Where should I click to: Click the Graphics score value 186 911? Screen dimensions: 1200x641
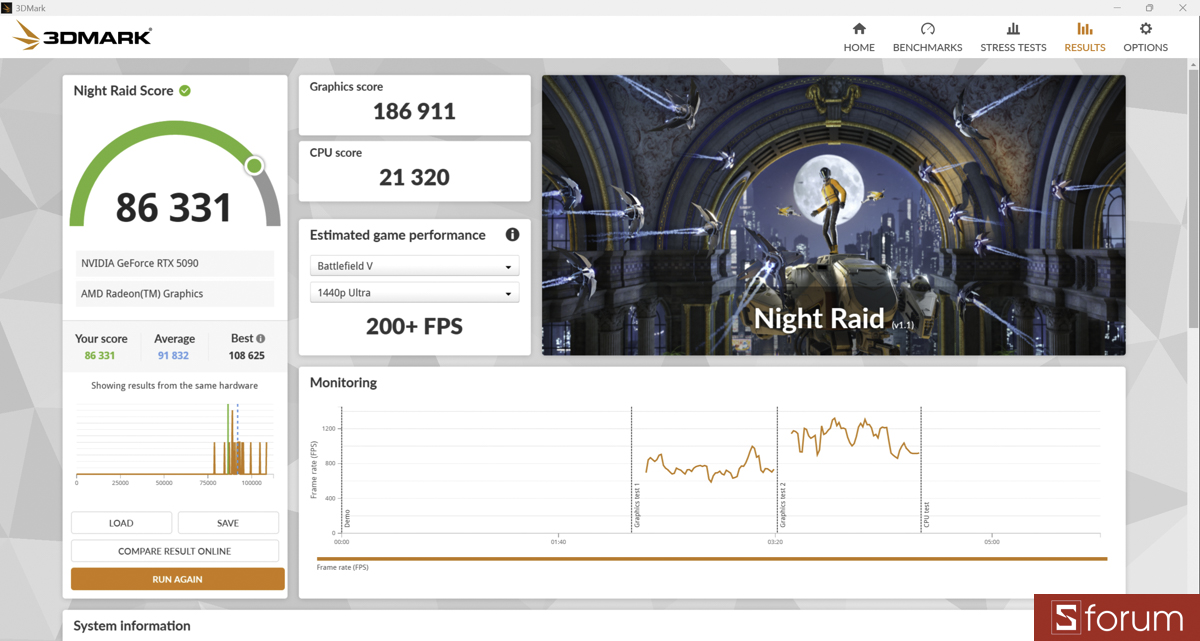[x=414, y=111]
